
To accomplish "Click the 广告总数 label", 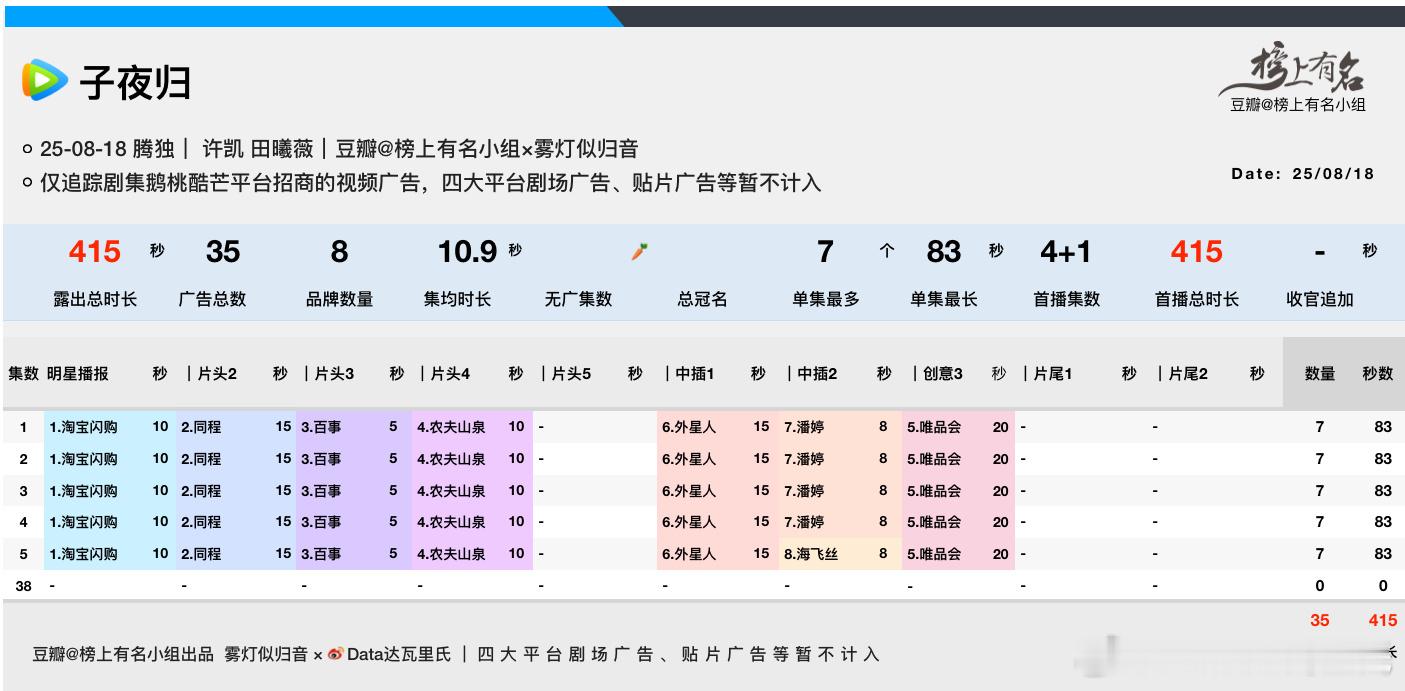I will [213, 299].
